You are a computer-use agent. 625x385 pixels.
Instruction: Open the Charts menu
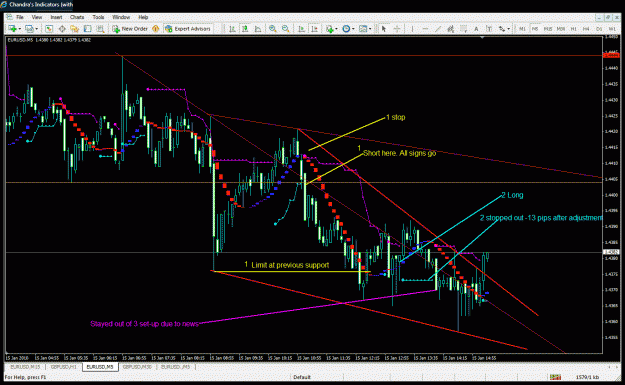[x=77, y=17]
